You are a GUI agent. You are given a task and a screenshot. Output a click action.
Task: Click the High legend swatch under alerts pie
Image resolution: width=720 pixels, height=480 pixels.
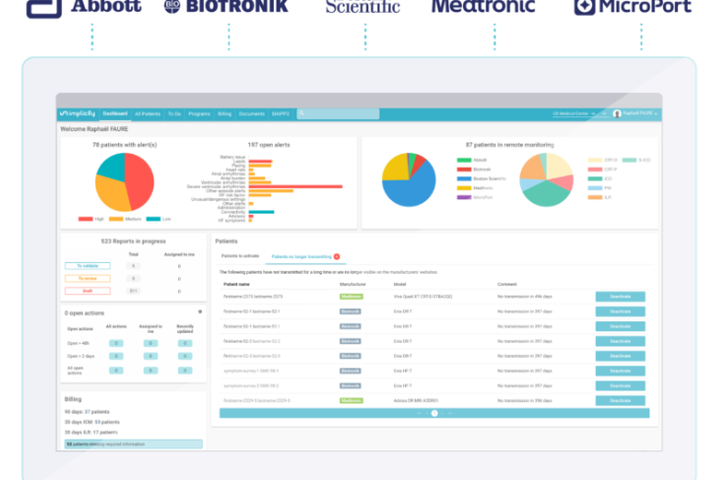85,219
